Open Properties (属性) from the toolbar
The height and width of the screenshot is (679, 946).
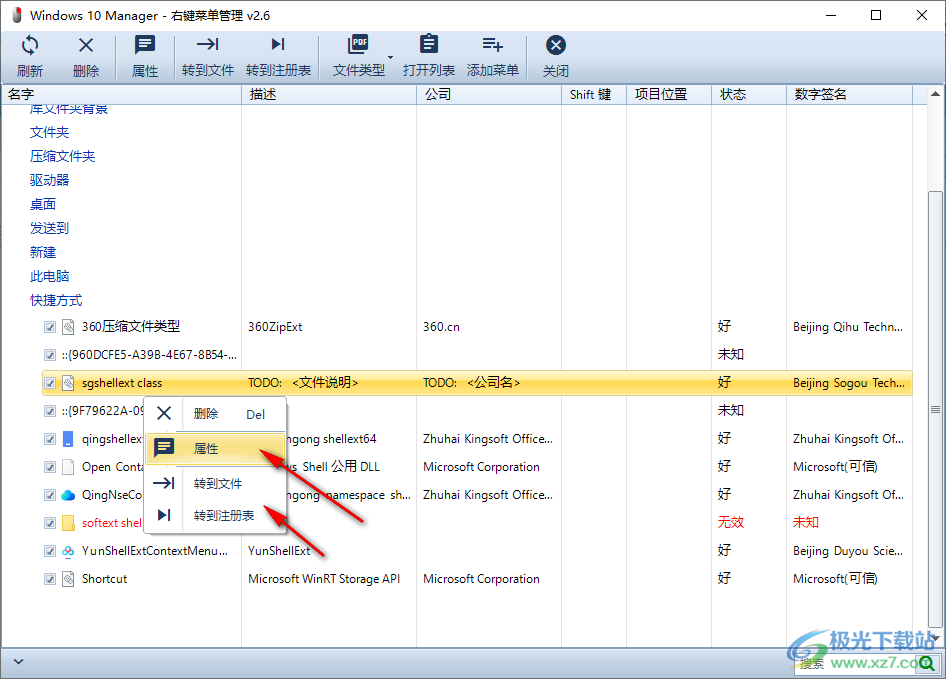[145, 56]
